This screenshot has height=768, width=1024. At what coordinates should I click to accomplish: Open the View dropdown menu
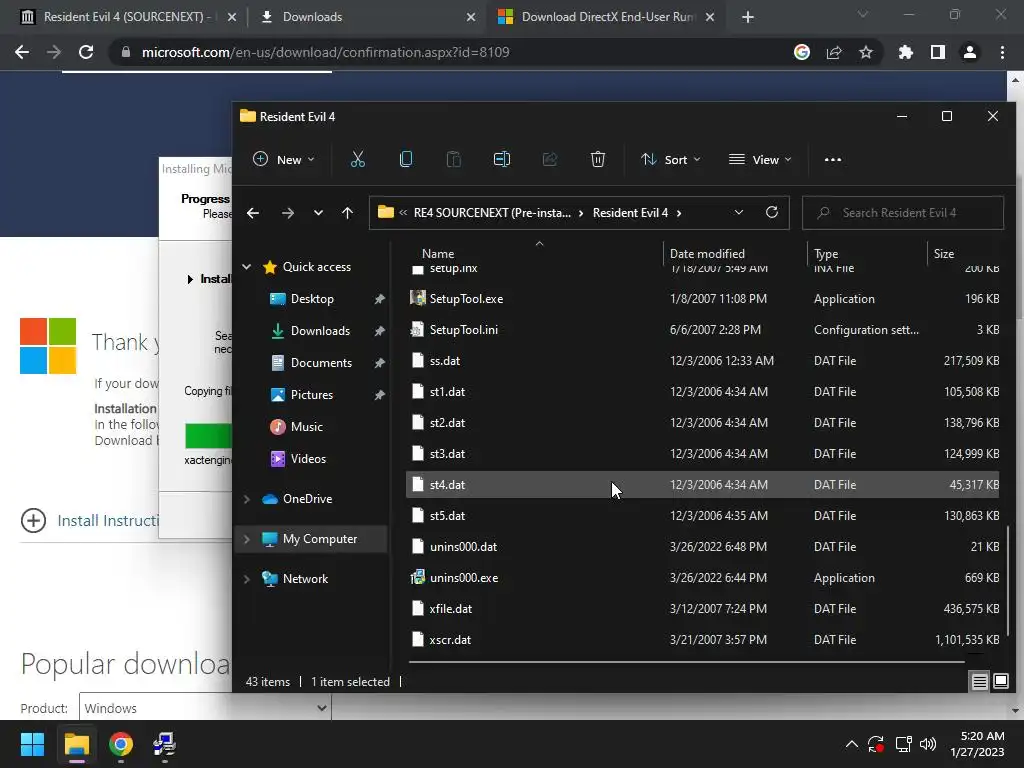click(760, 159)
